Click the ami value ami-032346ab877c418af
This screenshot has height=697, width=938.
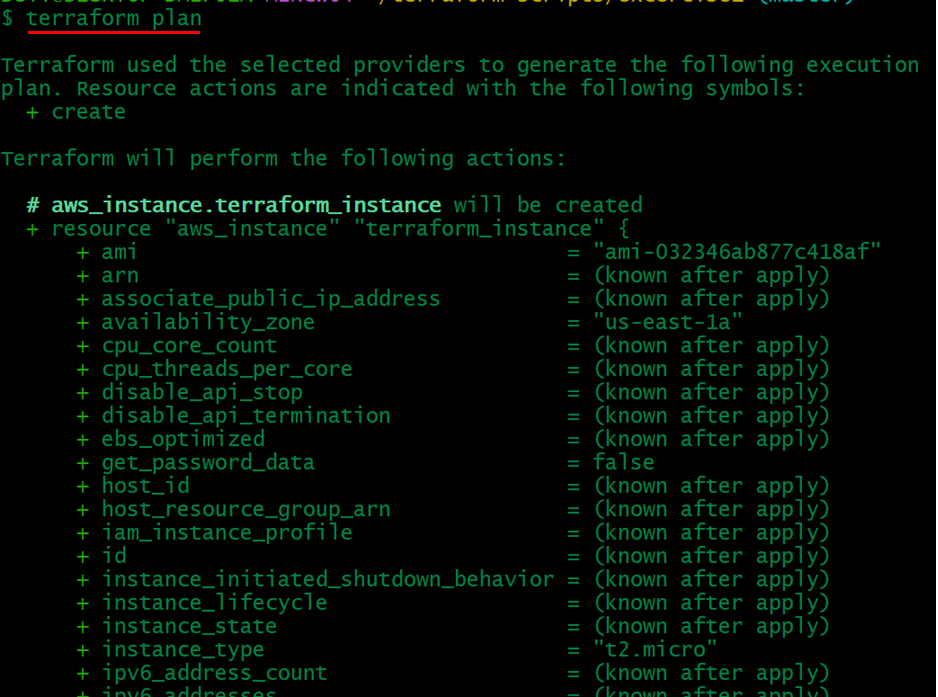click(736, 252)
